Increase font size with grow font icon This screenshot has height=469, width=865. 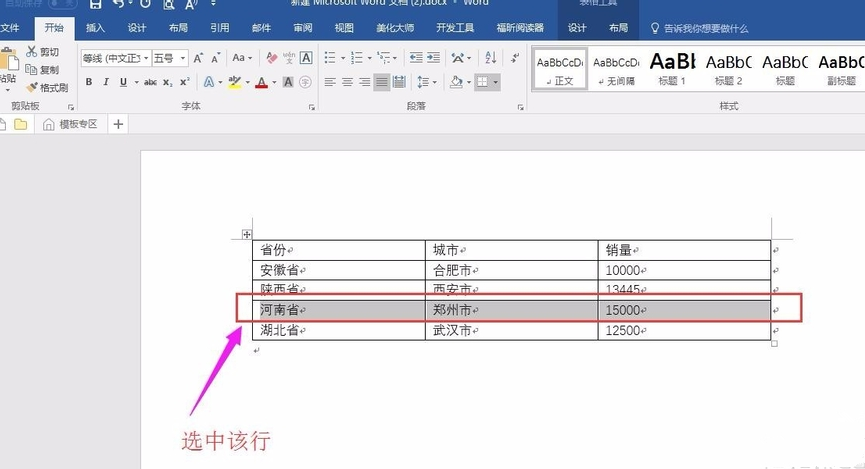[x=198, y=58]
